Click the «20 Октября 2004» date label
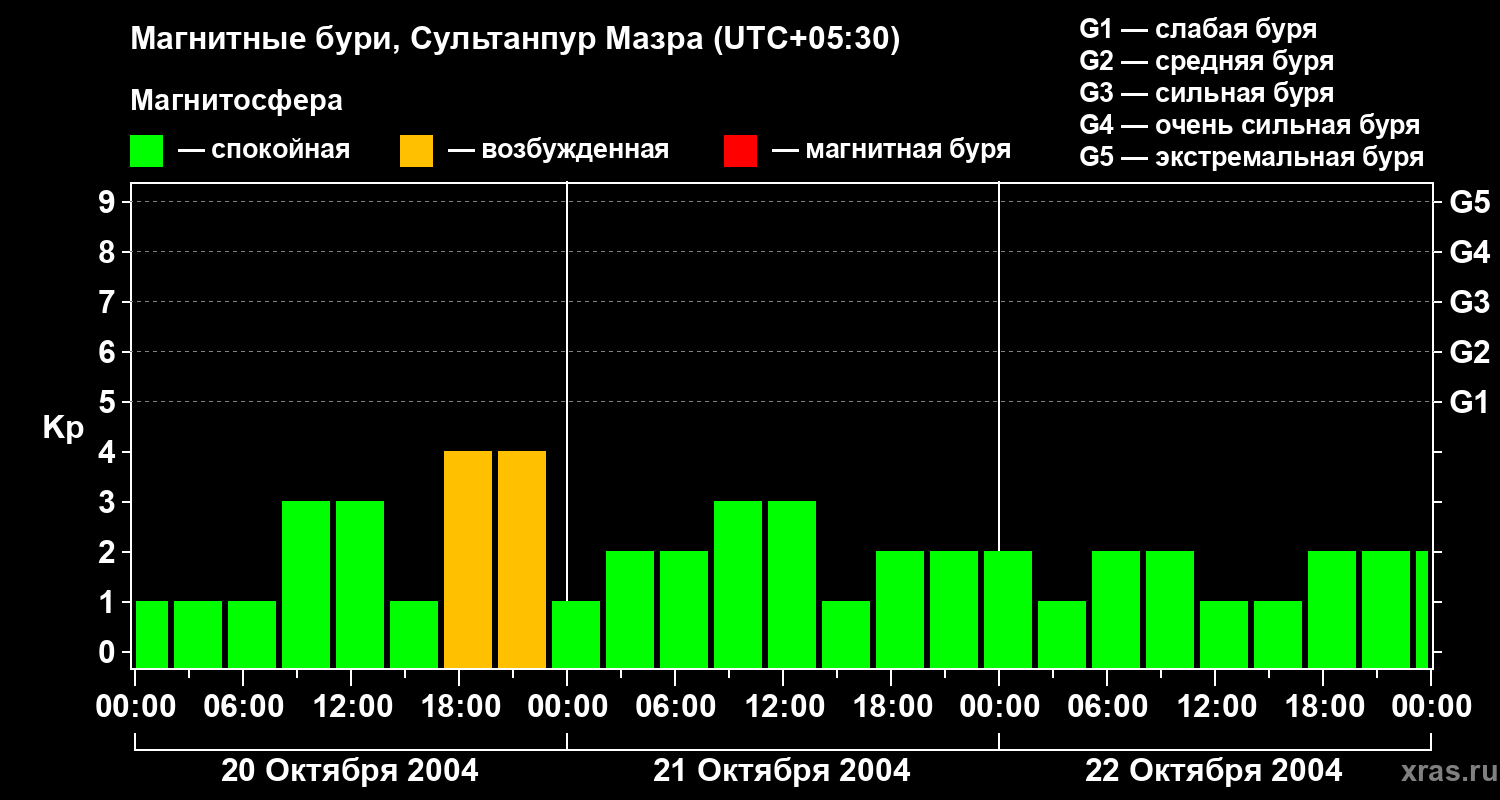The image size is (1500, 800). [350, 770]
